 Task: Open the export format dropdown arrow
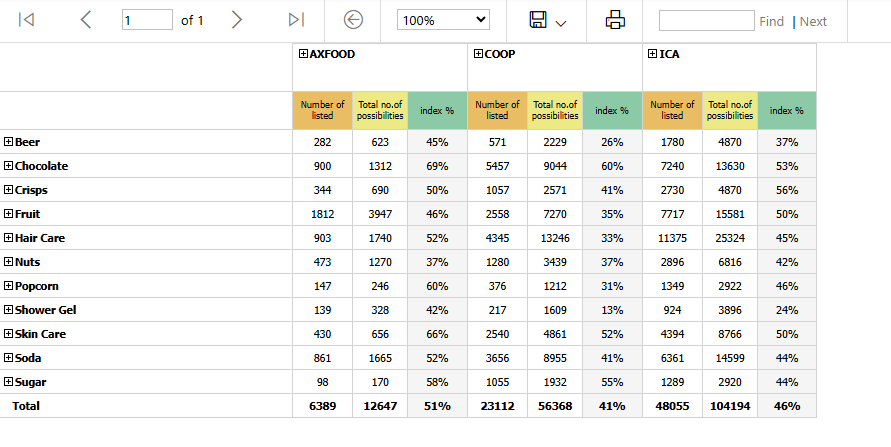pyautogui.click(x=561, y=23)
